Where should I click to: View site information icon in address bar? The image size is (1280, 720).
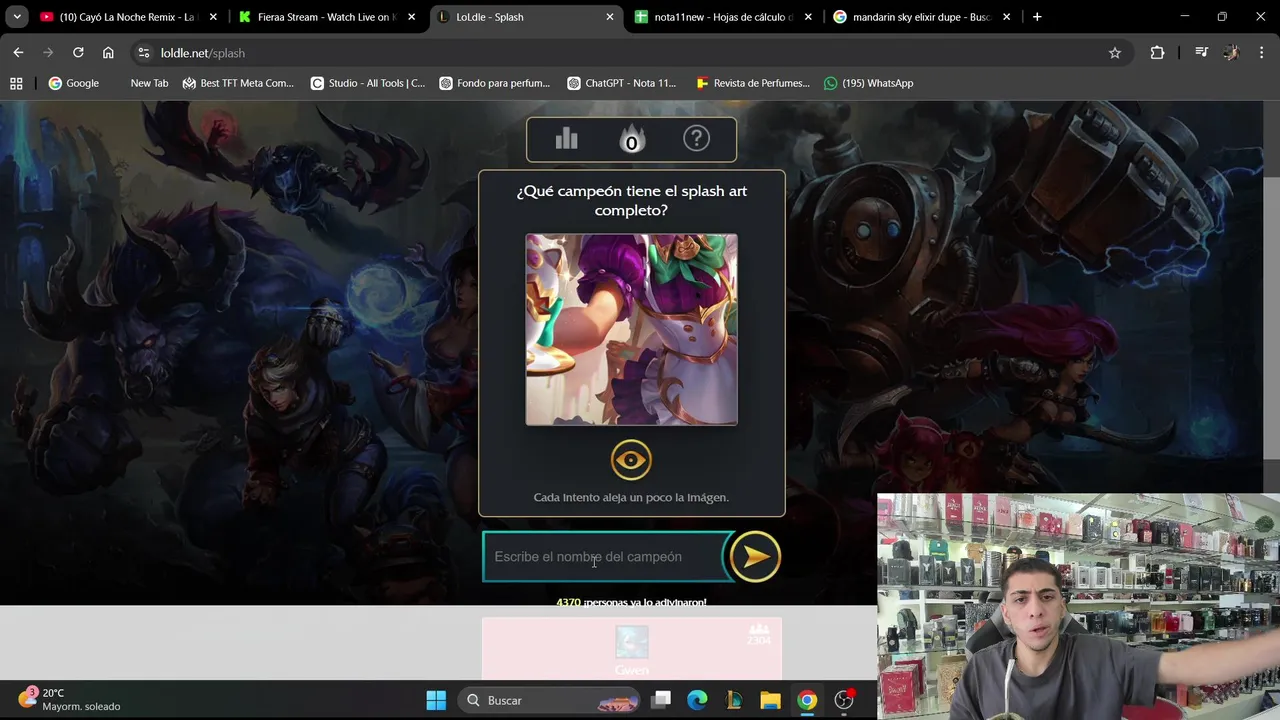(143, 53)
